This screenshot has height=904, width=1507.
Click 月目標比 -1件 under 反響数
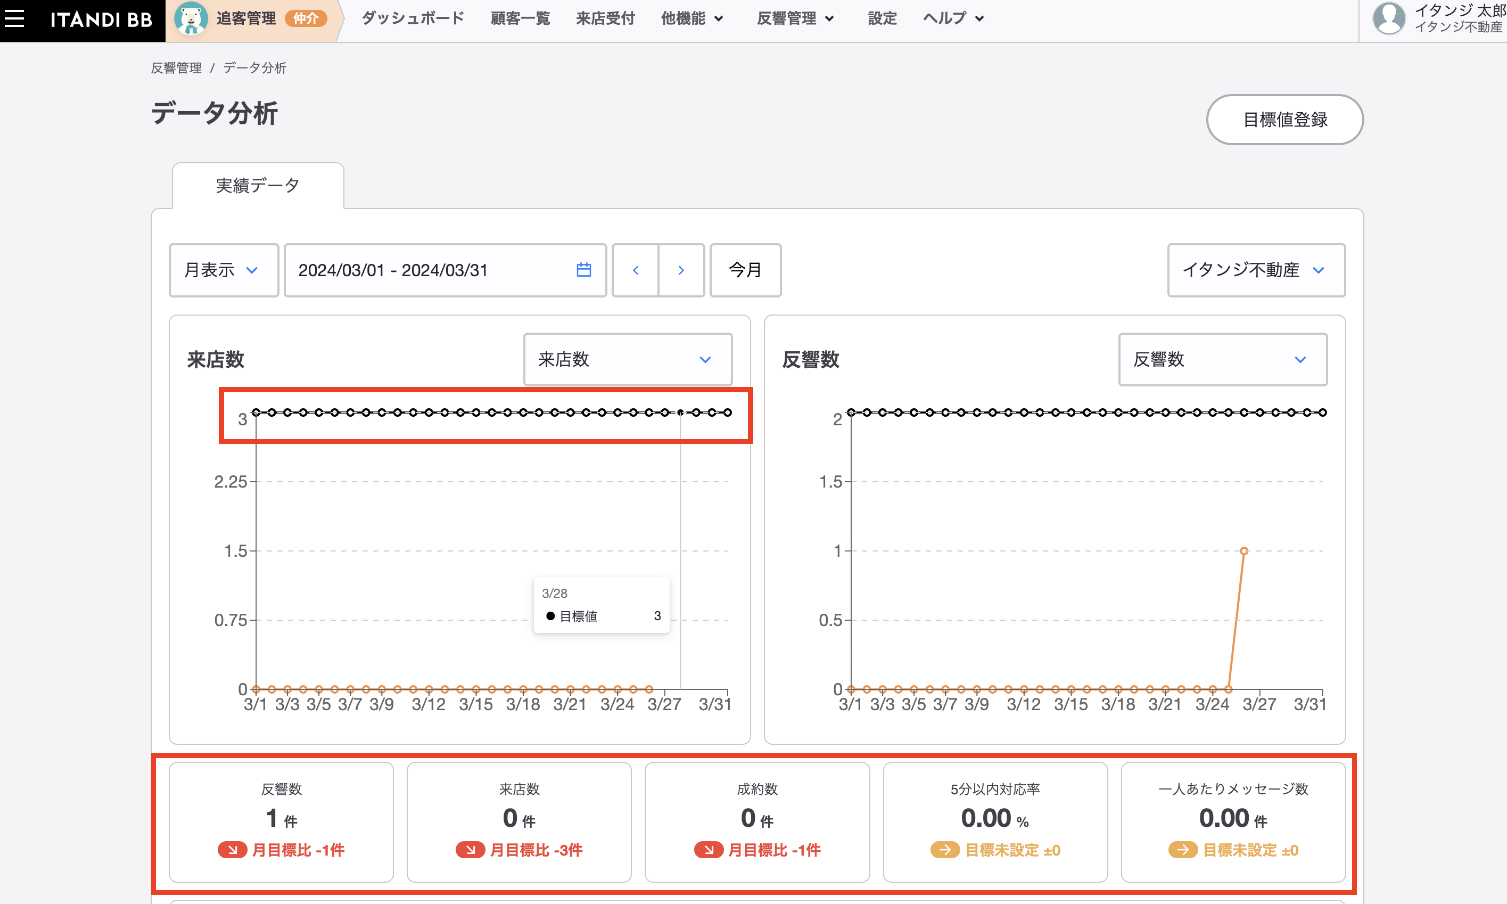pyautogui.click(x=298, y=850)
